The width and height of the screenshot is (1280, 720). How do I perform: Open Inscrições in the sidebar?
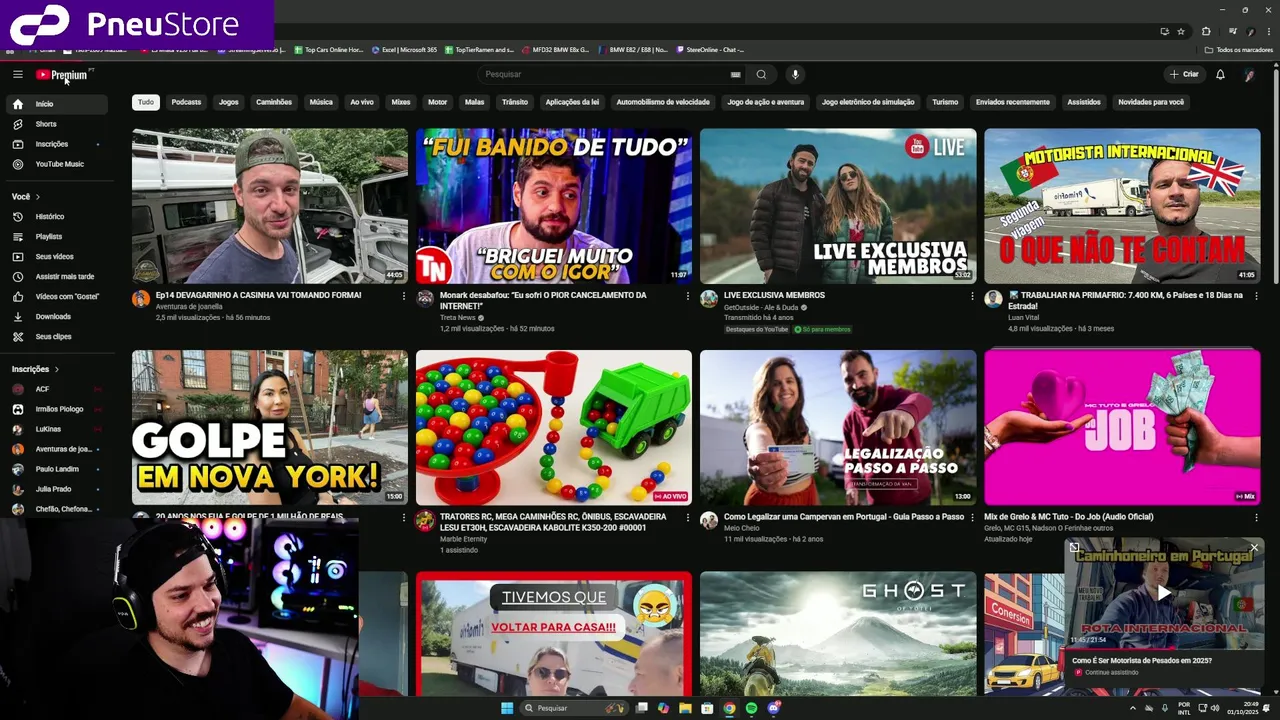59,144
